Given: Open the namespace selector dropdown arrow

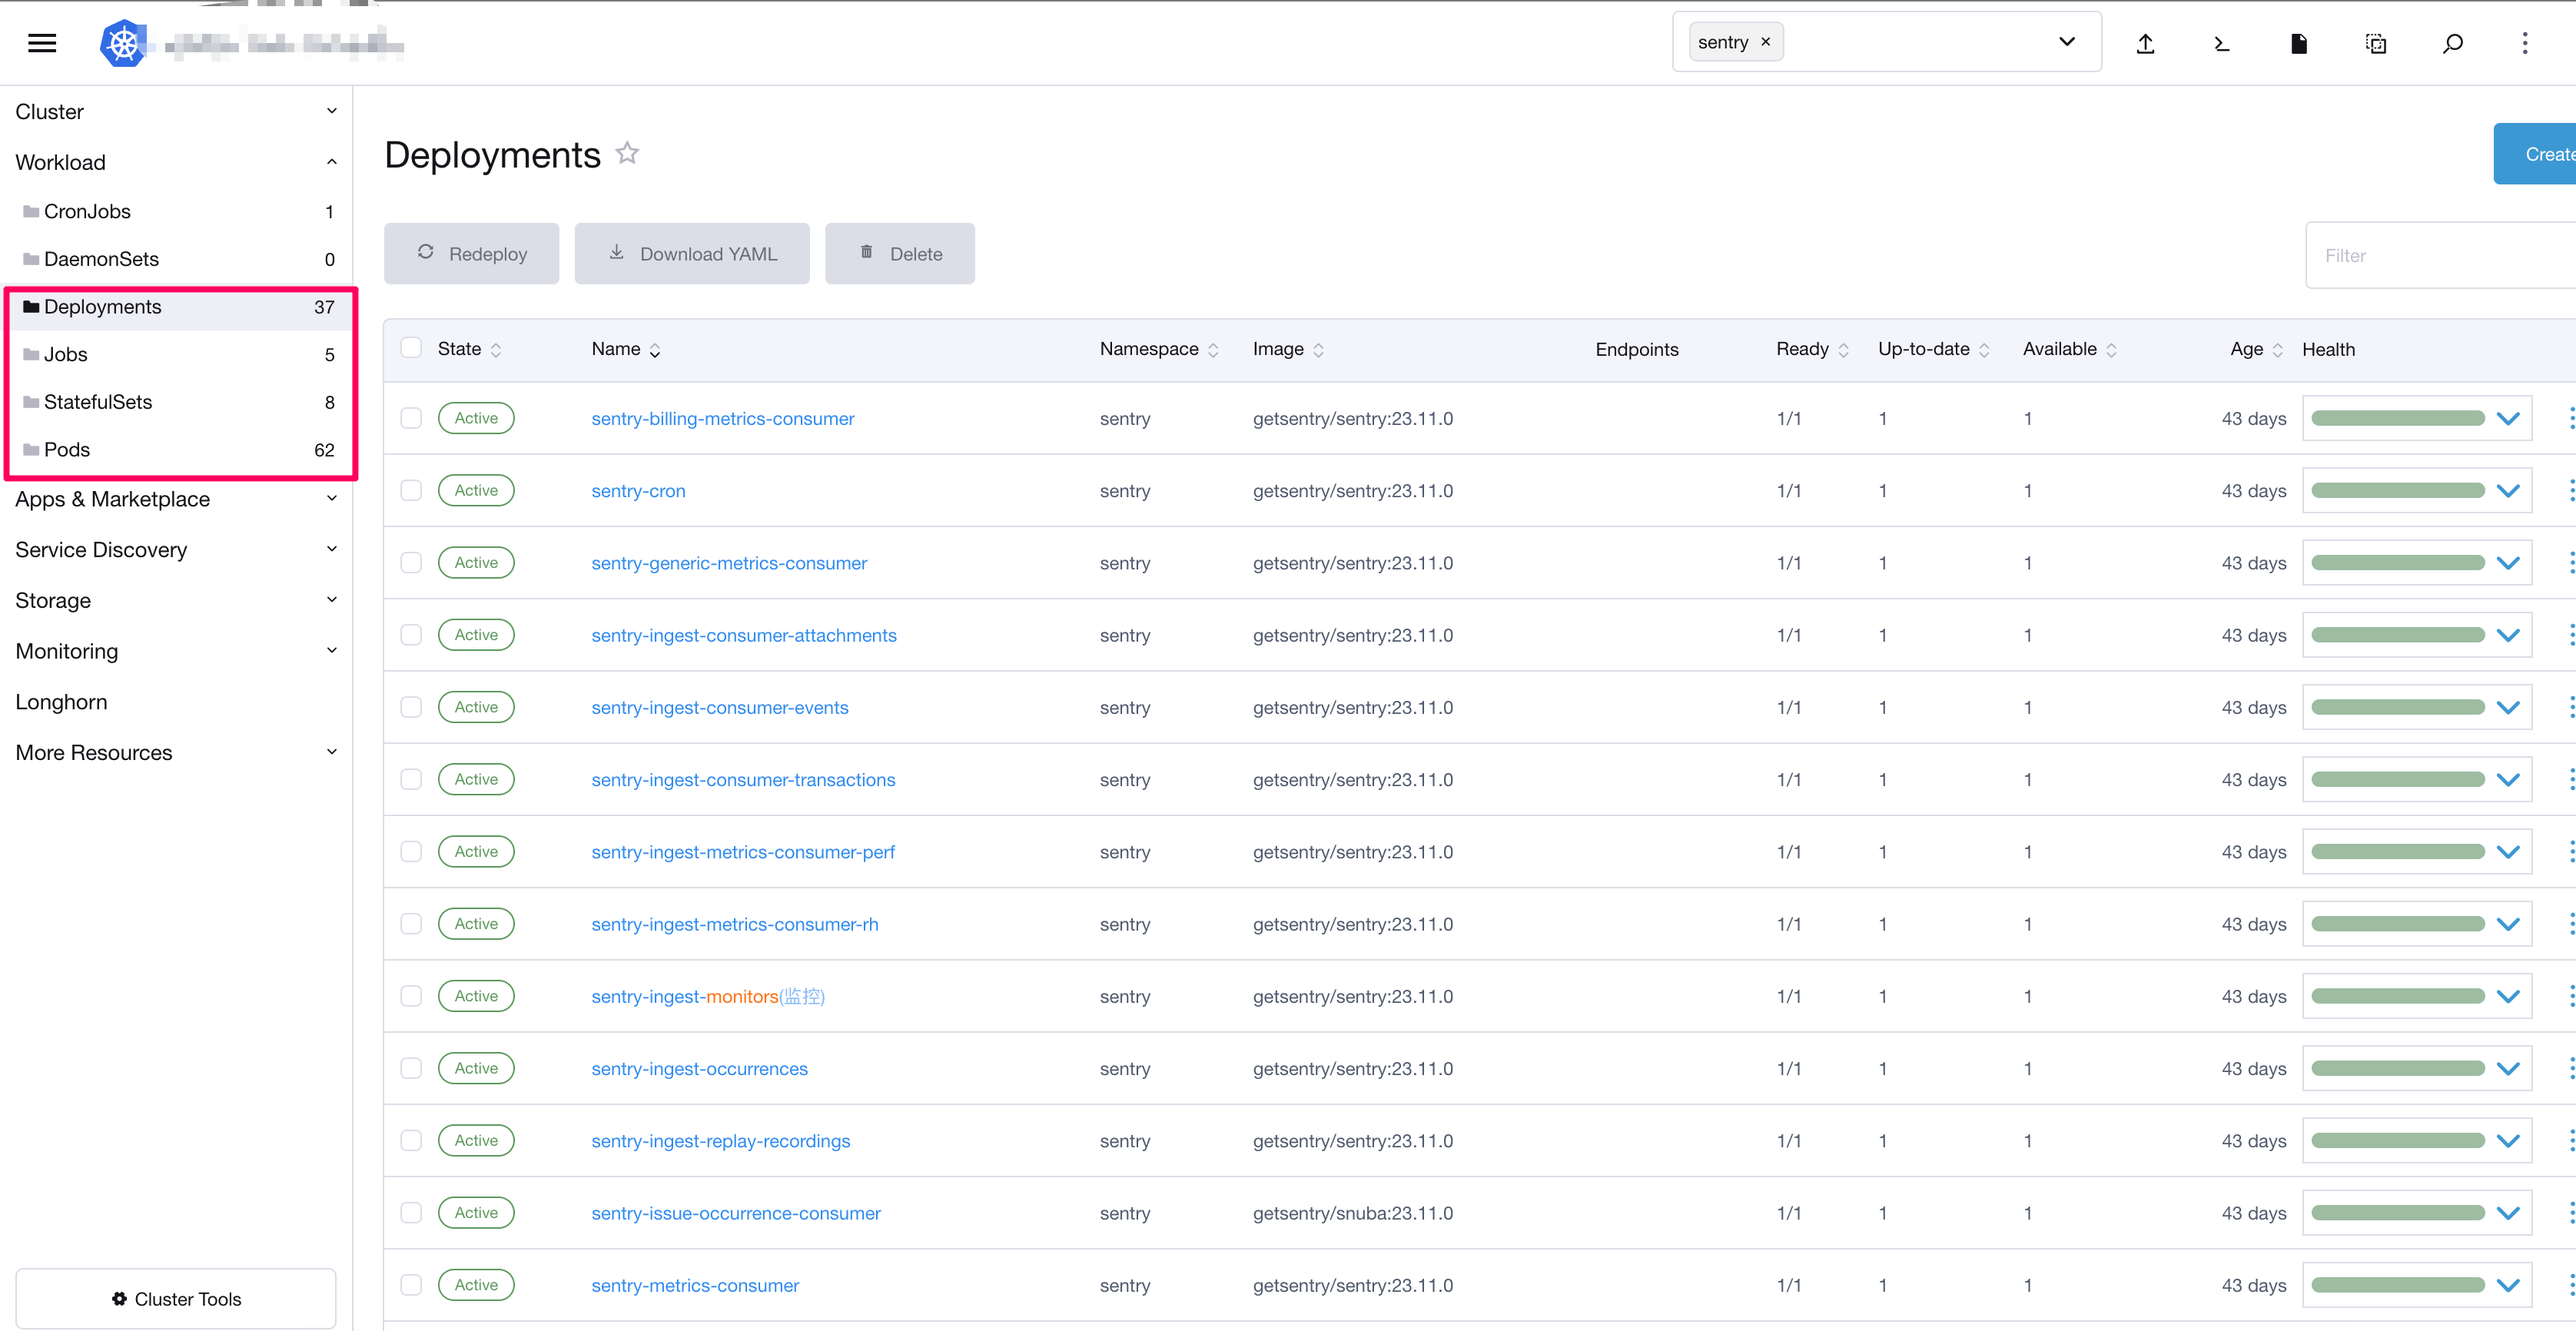Looking at the screenshot, I should (2067, 42).
